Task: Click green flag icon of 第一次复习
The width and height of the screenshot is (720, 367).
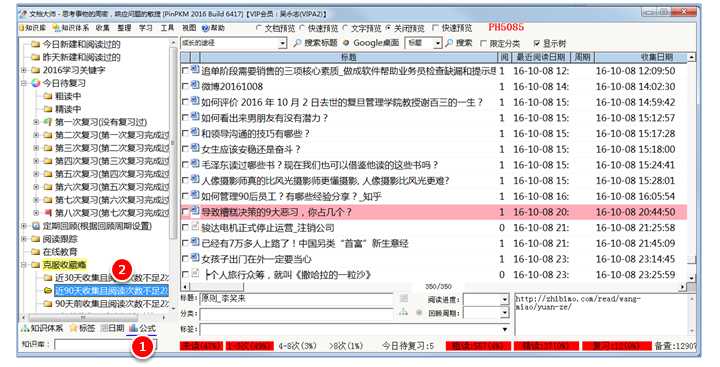Action: [48, 122]
